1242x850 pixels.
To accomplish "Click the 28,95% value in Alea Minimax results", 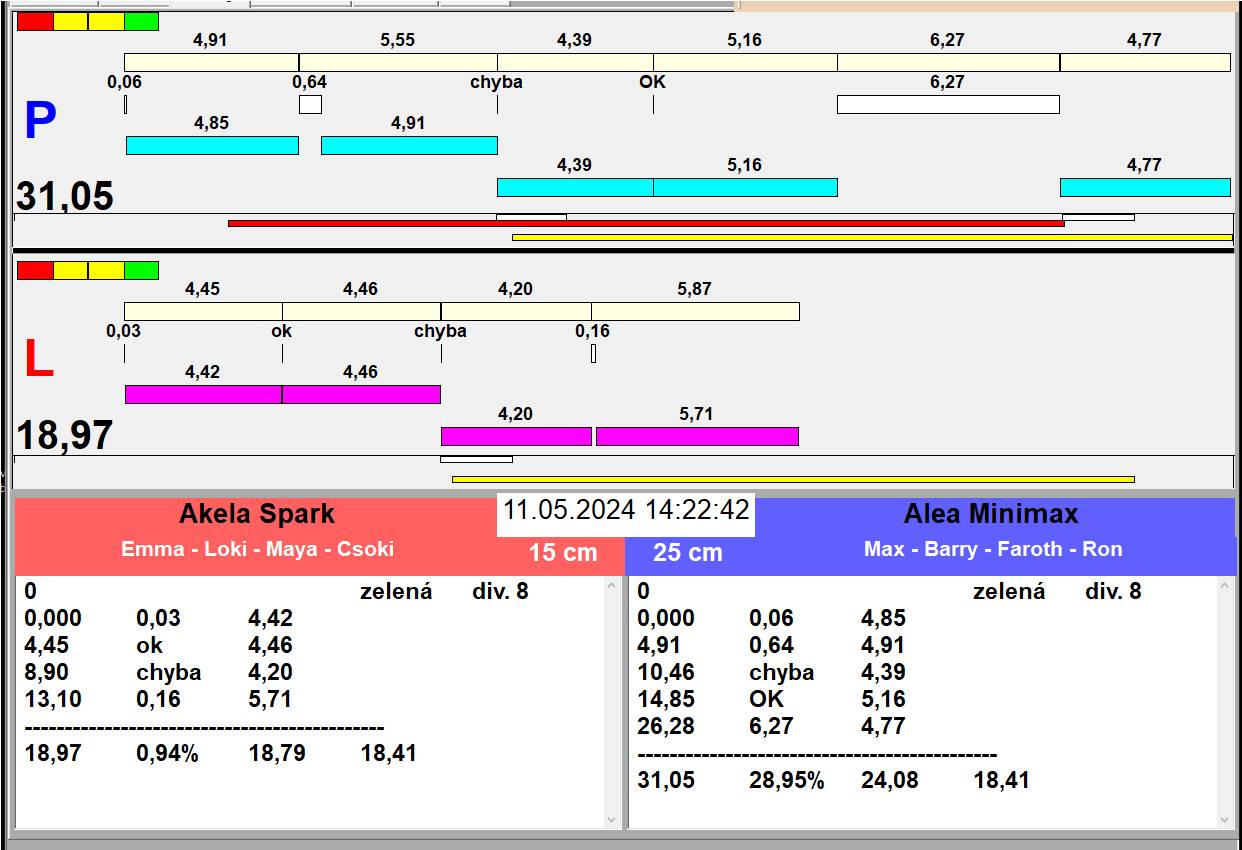I will pyautogui.click(x=786, y=780).
